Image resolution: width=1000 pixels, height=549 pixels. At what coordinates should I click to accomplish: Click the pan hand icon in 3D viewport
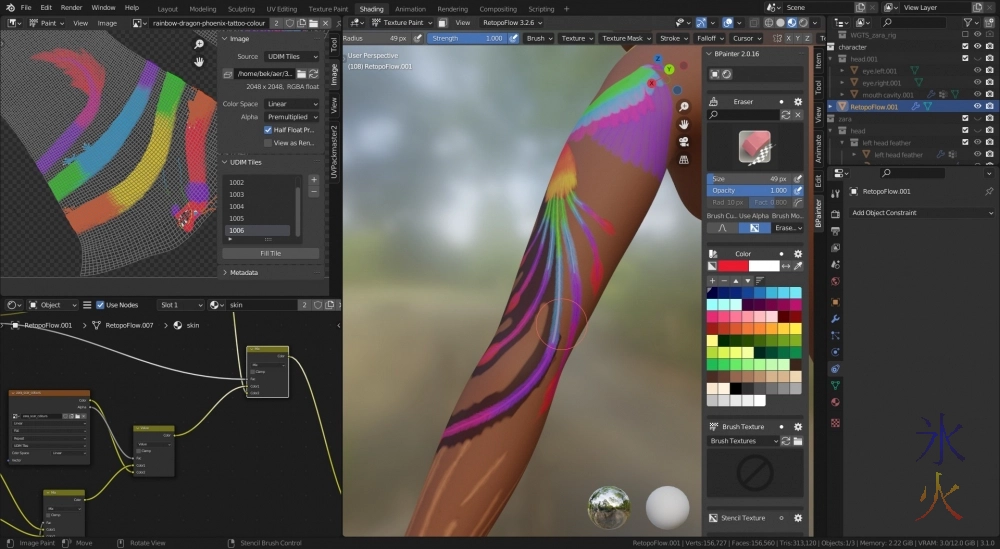683,124
